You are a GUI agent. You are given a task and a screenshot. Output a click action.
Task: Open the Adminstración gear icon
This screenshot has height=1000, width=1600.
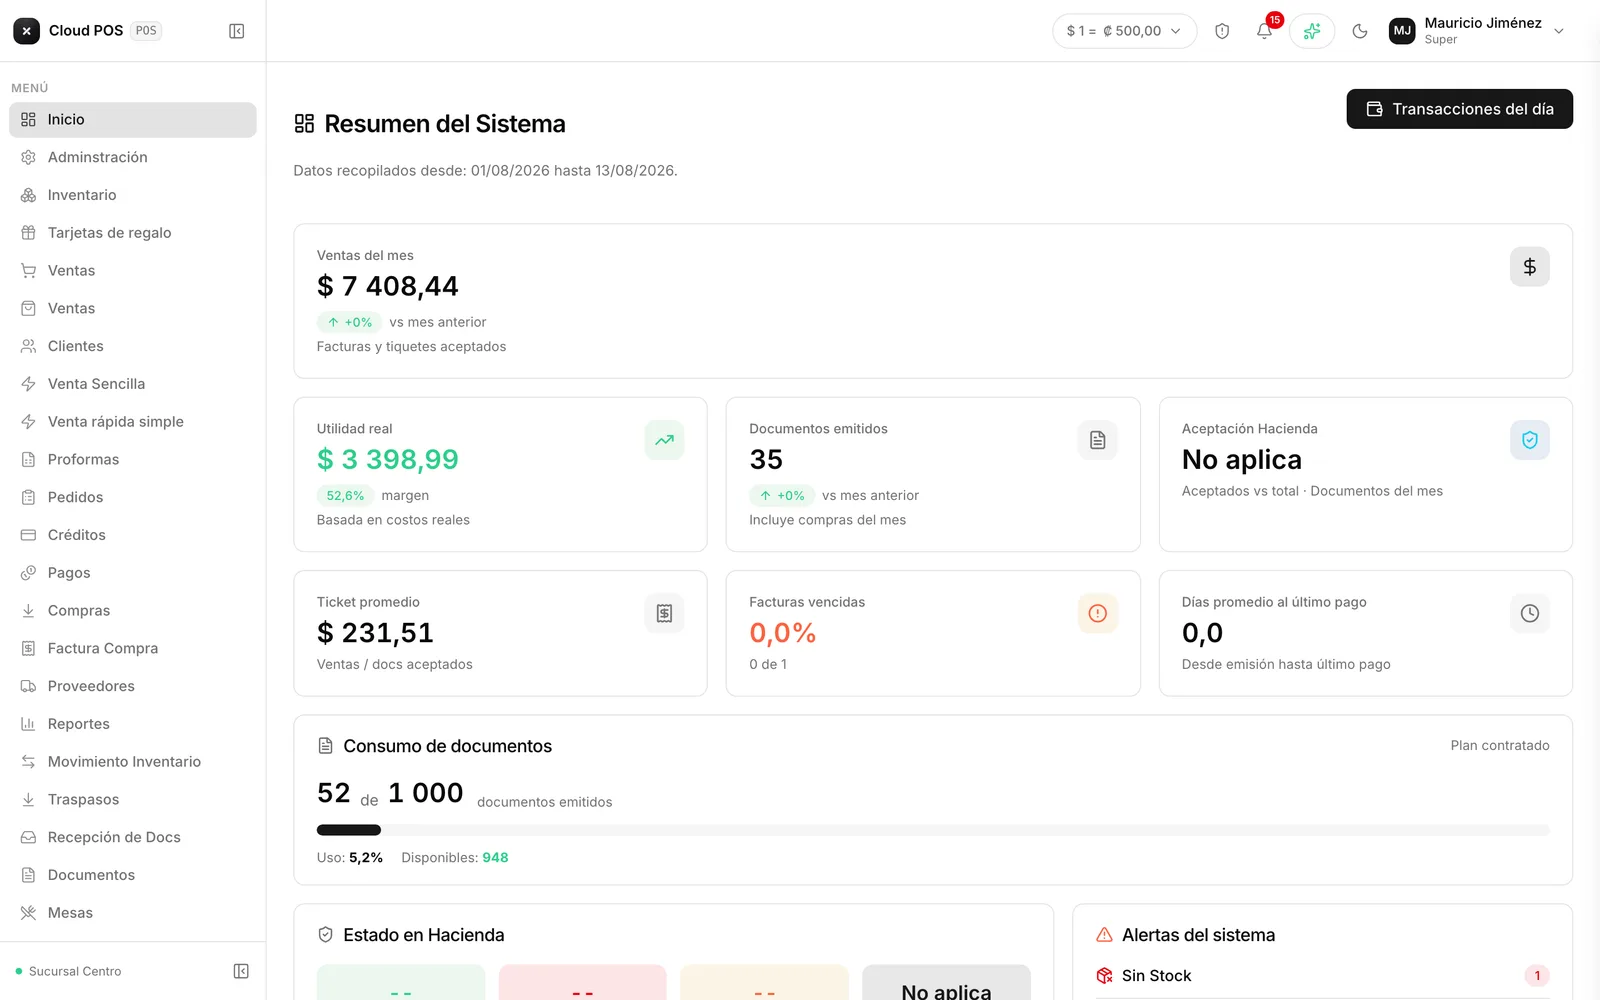click(x=28, y=158)
